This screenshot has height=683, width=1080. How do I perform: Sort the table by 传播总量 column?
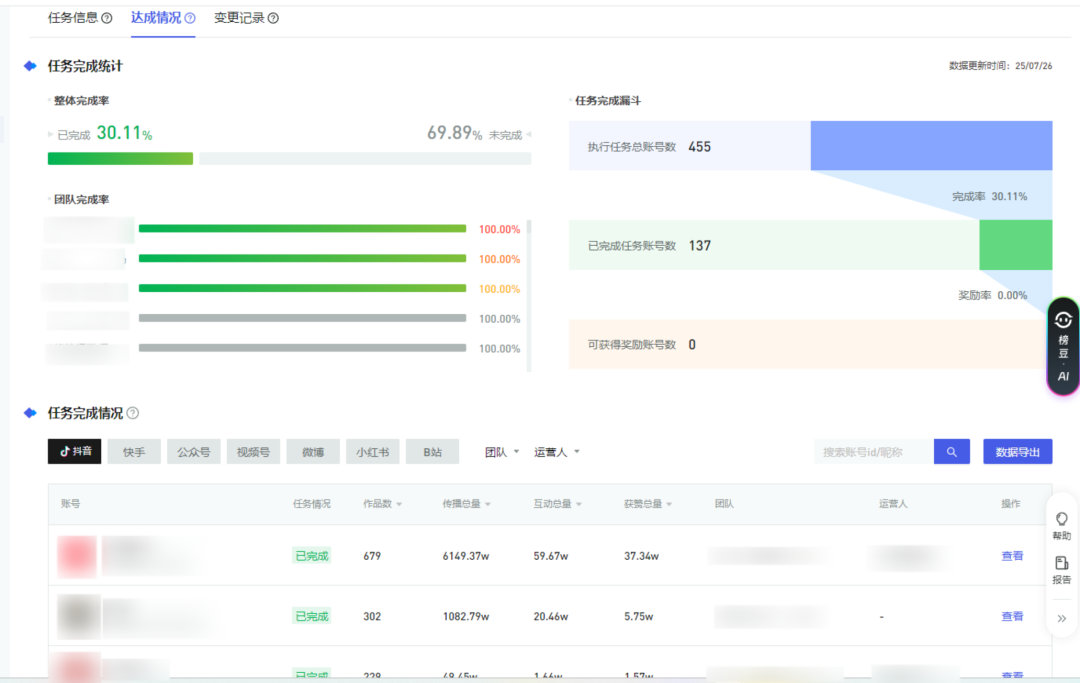click(466, 504)
